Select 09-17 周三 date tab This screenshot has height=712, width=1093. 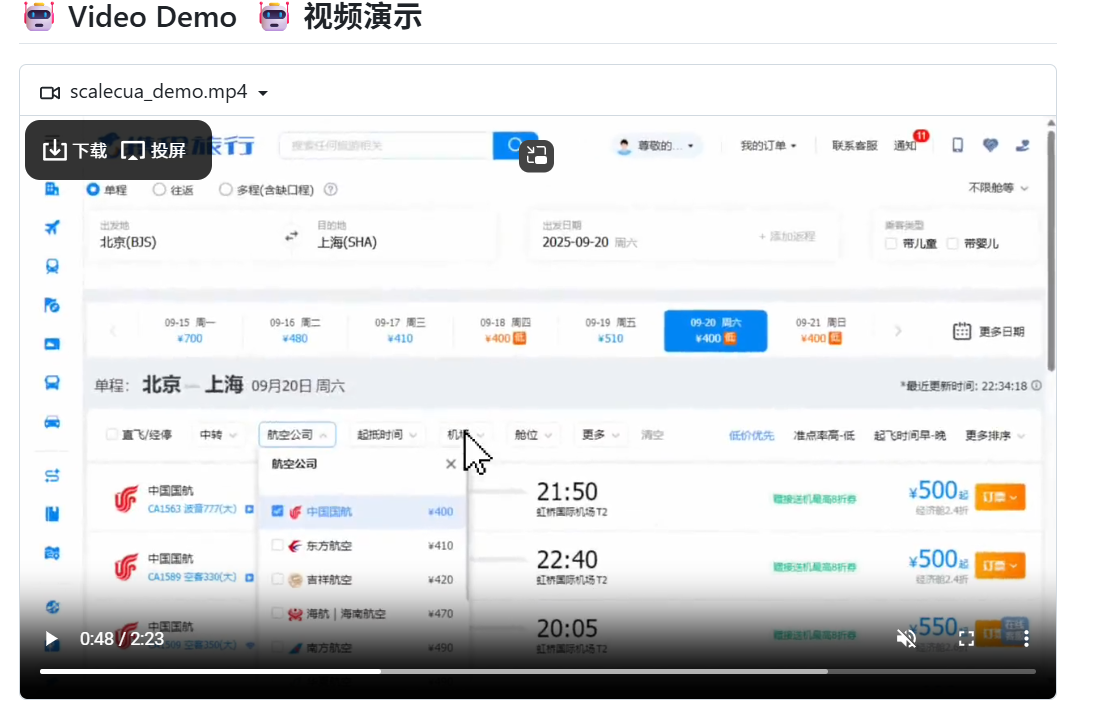coord(400,331)
